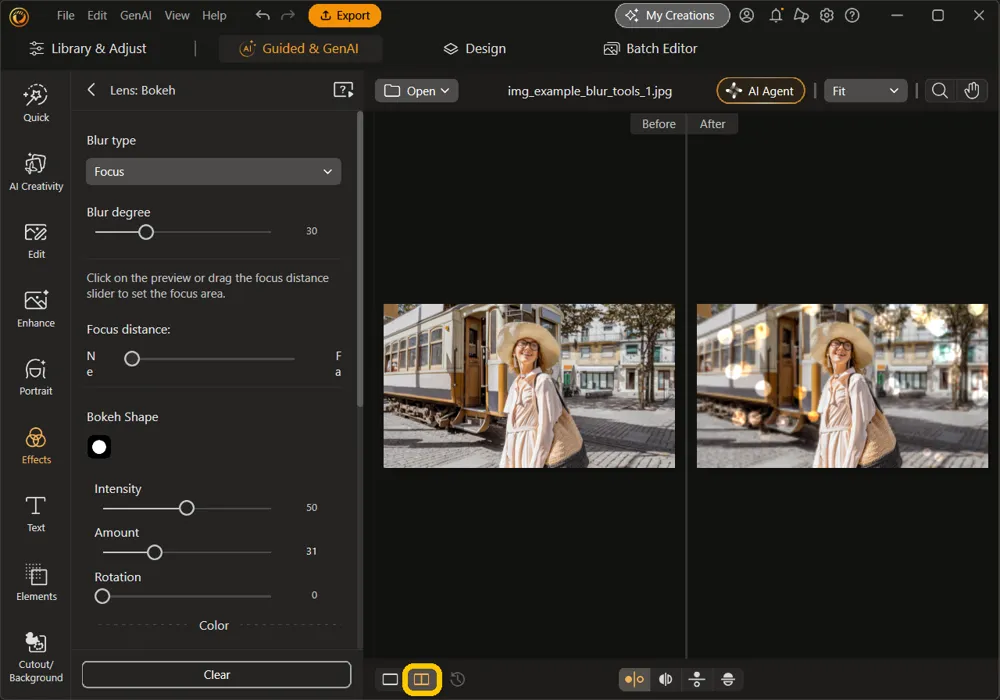Click the Bokeh panel vertical scrollbar

click(x=360, y=258)
